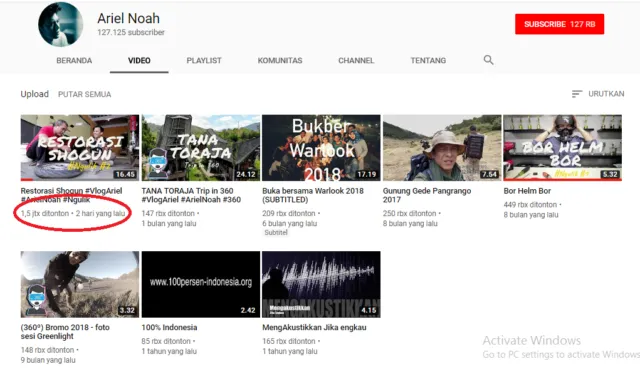
Task: Click the 148 rbx ditonton text
Action: tap(47, 350)
